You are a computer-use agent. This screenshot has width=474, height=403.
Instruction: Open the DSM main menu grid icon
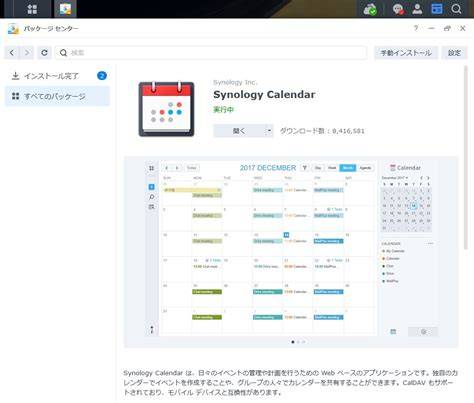coord(32,9)
